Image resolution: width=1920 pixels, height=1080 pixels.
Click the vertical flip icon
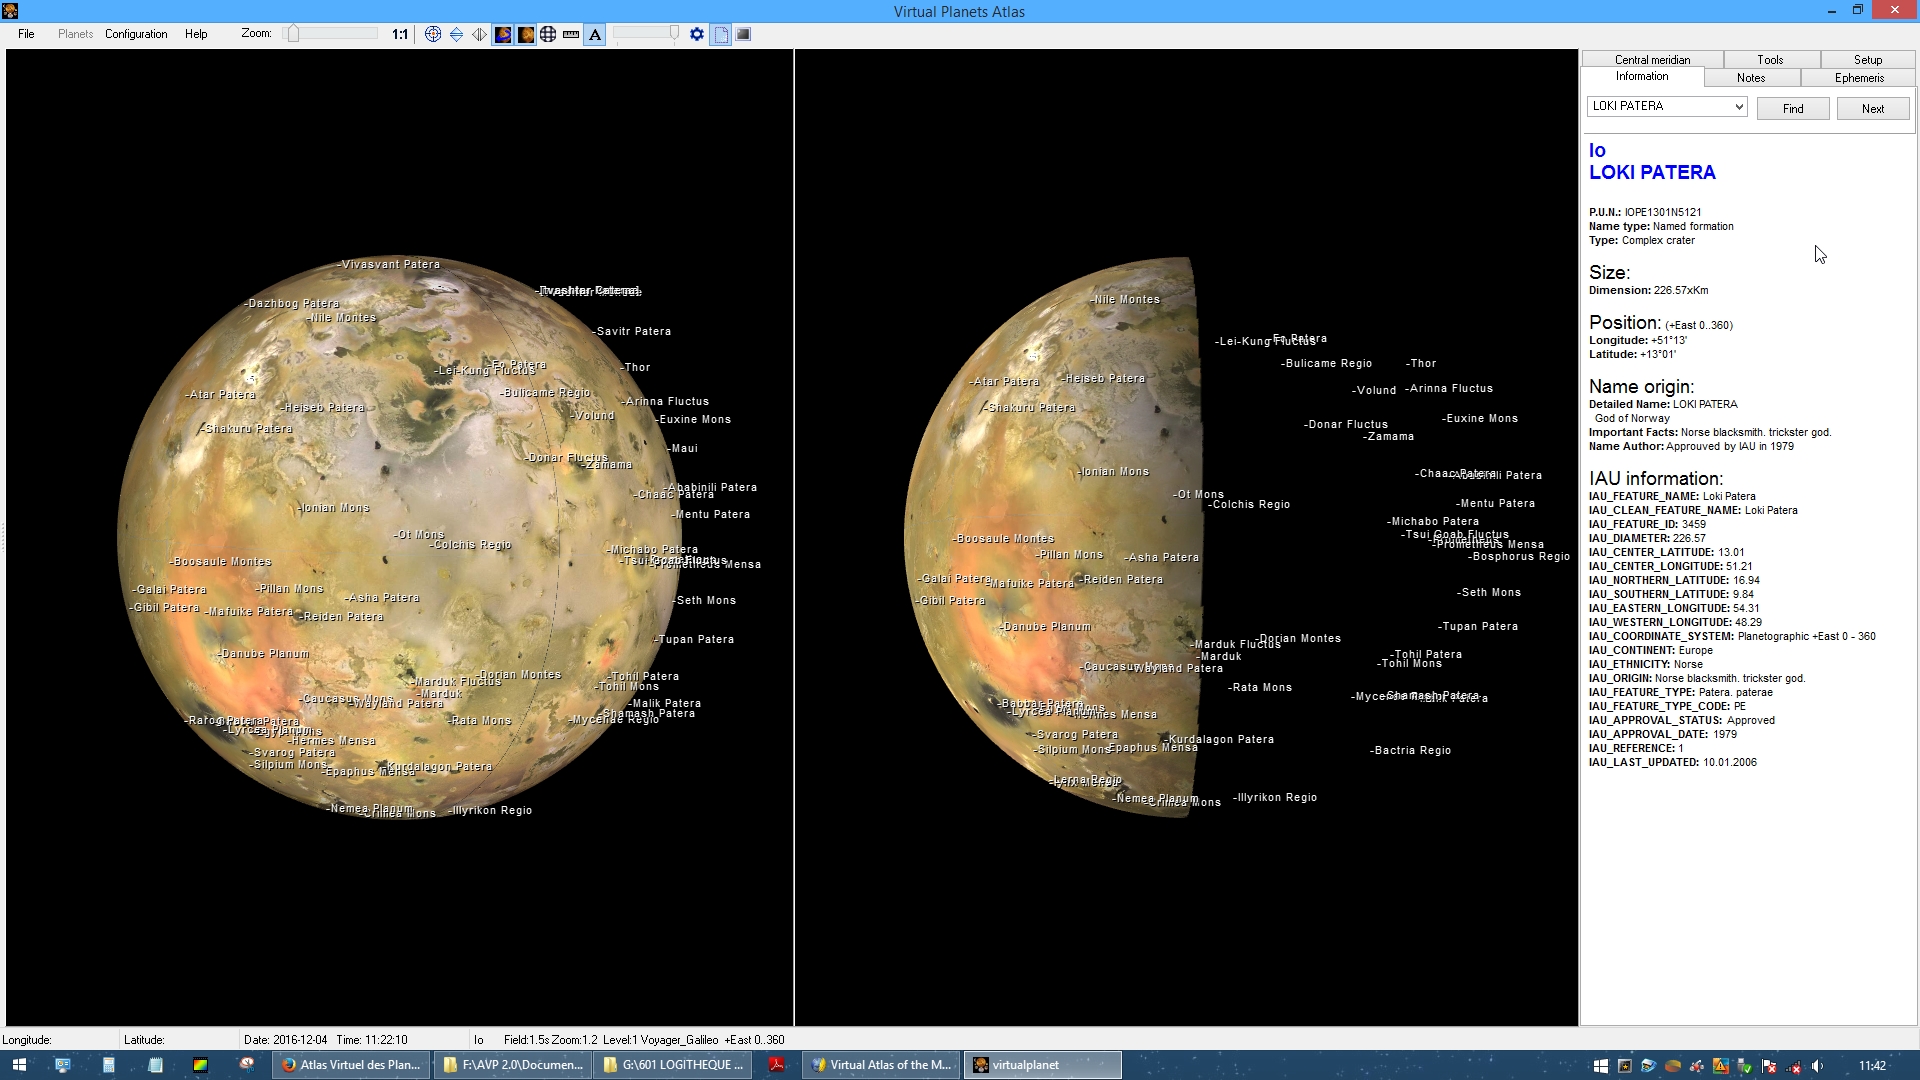tap(457, 33)
